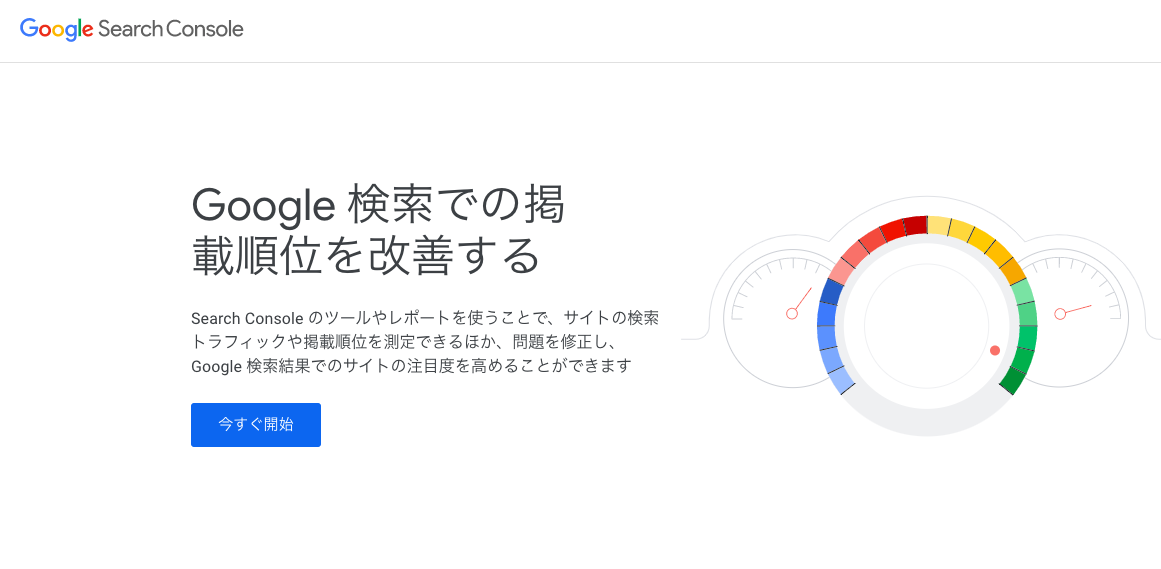Click the 今すぐ開始 button
The image size is (1161, 569).
click(x=255, y=425)
